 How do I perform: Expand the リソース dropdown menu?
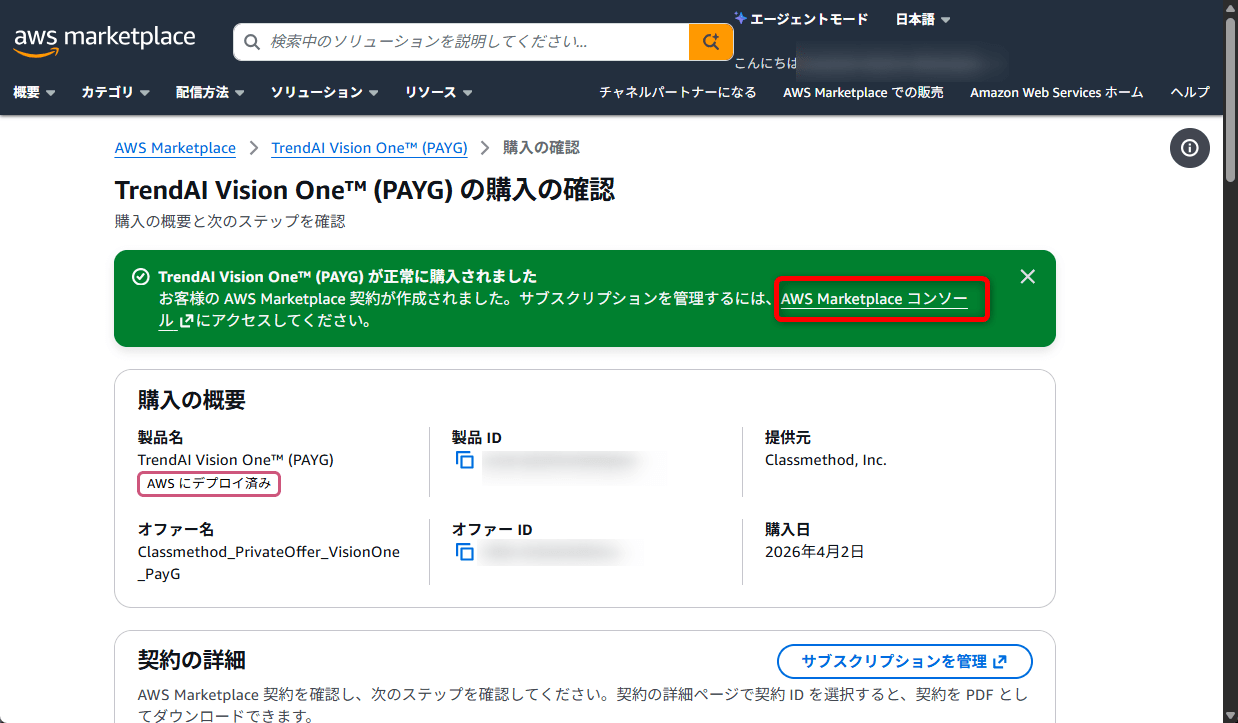pos(439,92)
